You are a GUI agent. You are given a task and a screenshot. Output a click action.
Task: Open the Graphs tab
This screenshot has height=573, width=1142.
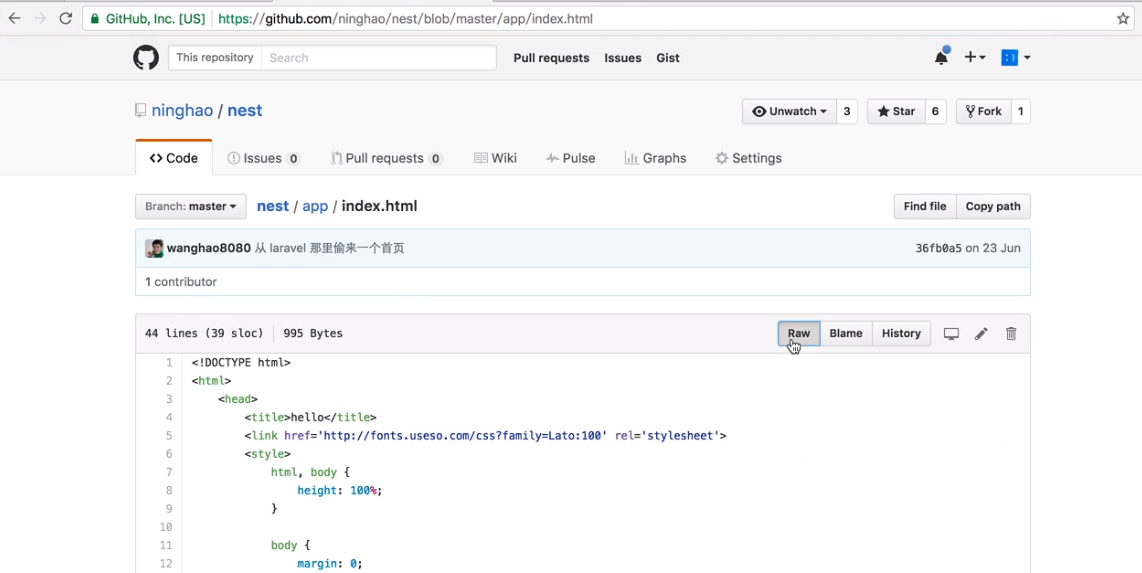coord(655,158)
